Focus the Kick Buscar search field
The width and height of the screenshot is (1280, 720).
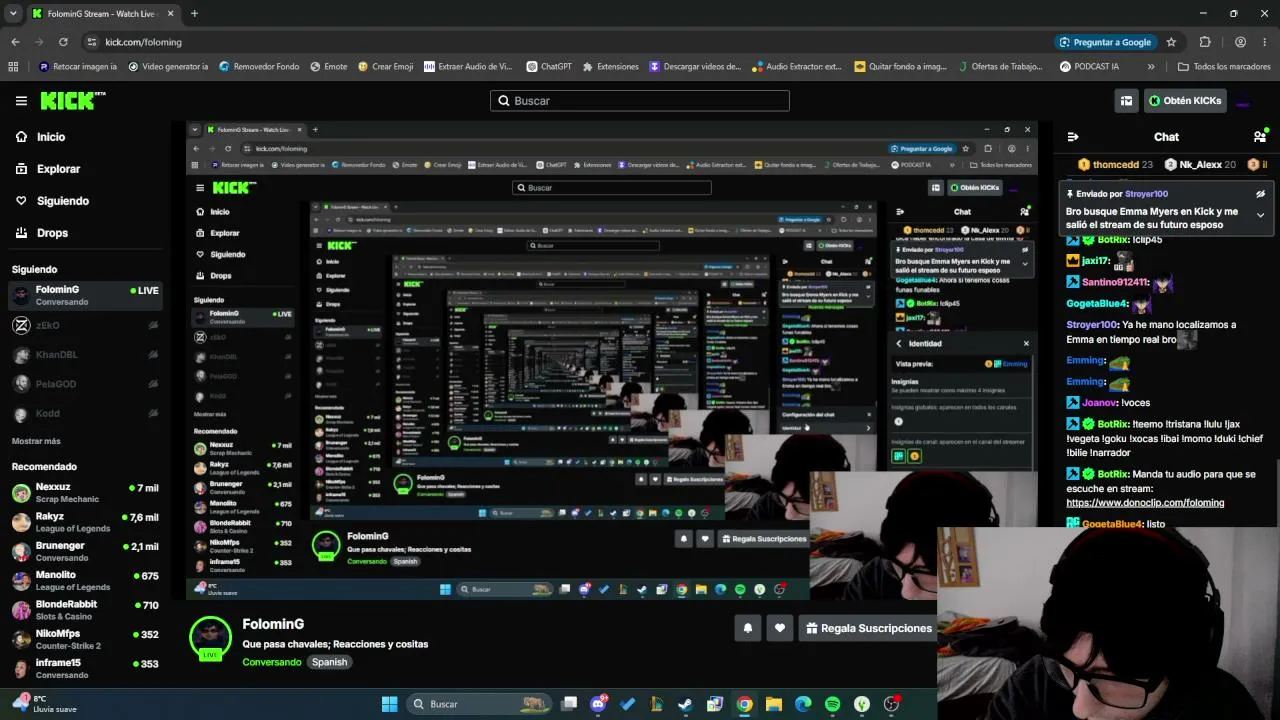640,101
